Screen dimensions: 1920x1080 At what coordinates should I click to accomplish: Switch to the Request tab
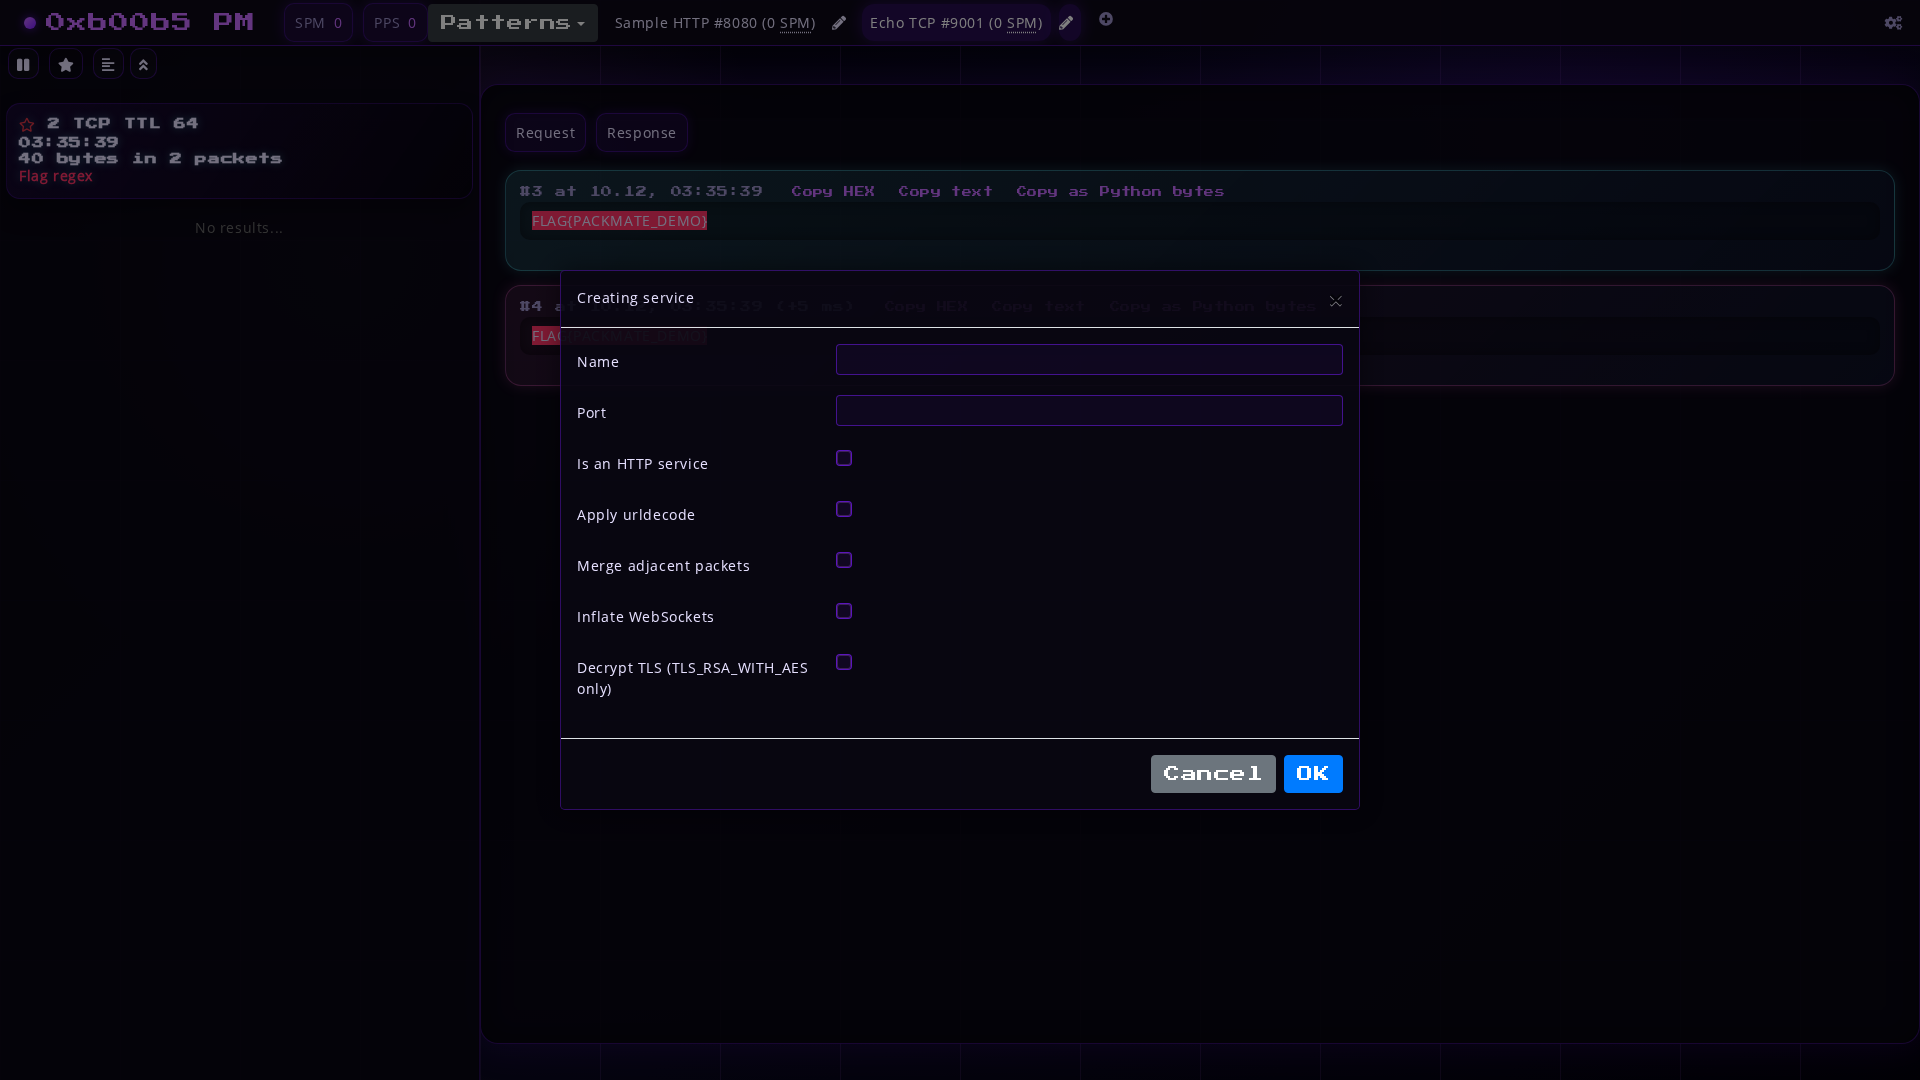click(x=545, y=132)
